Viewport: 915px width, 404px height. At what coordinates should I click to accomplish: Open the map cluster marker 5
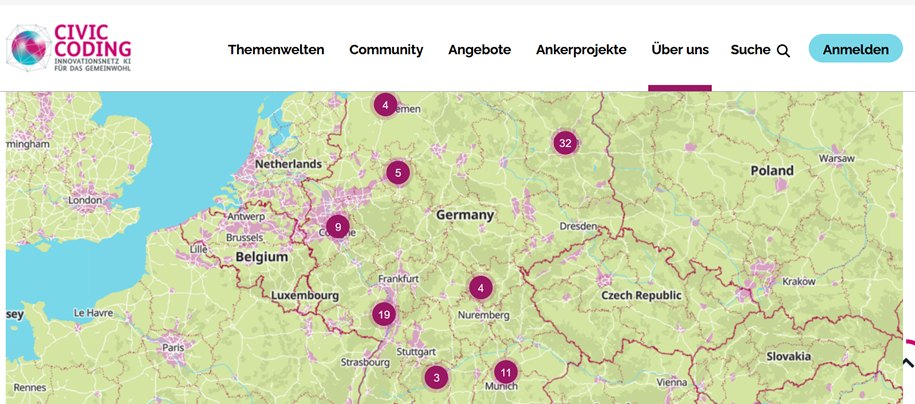[x=398, y=173]
